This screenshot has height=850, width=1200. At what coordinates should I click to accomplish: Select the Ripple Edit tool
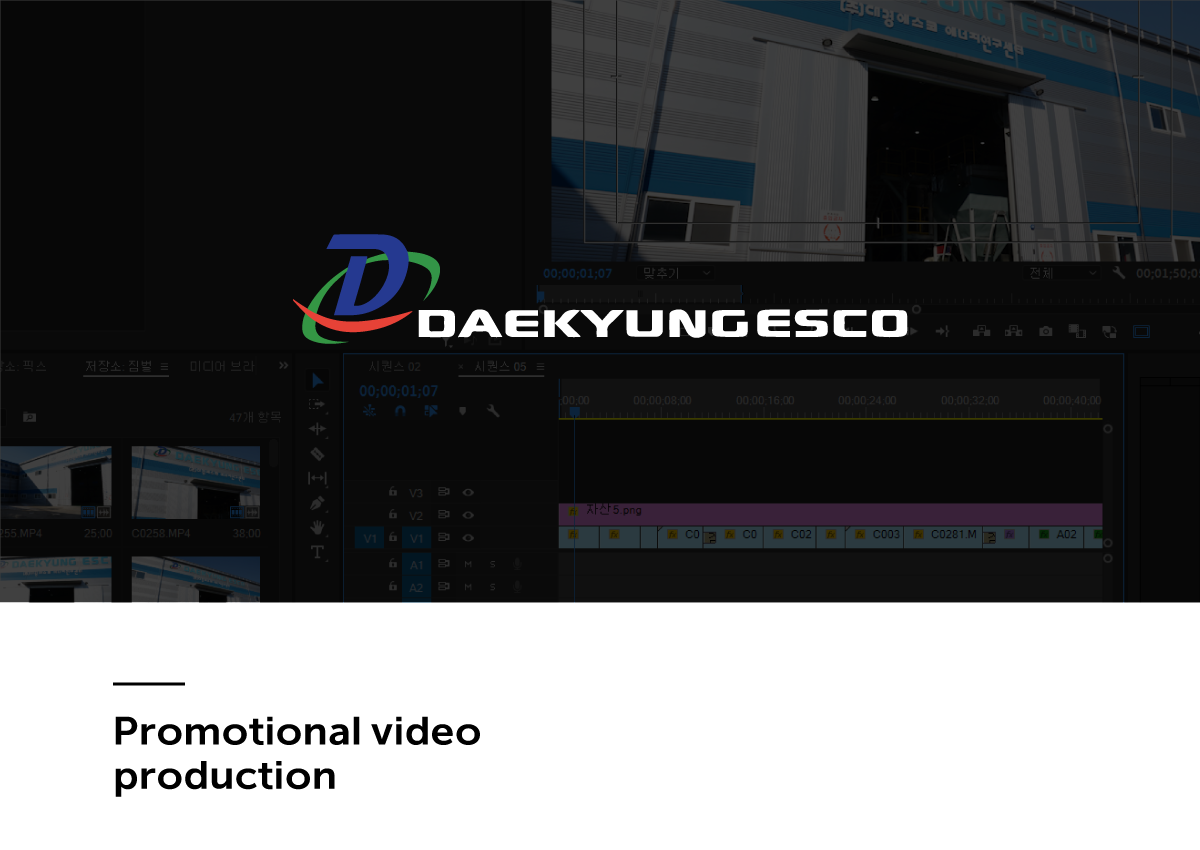tap(317, 429)
